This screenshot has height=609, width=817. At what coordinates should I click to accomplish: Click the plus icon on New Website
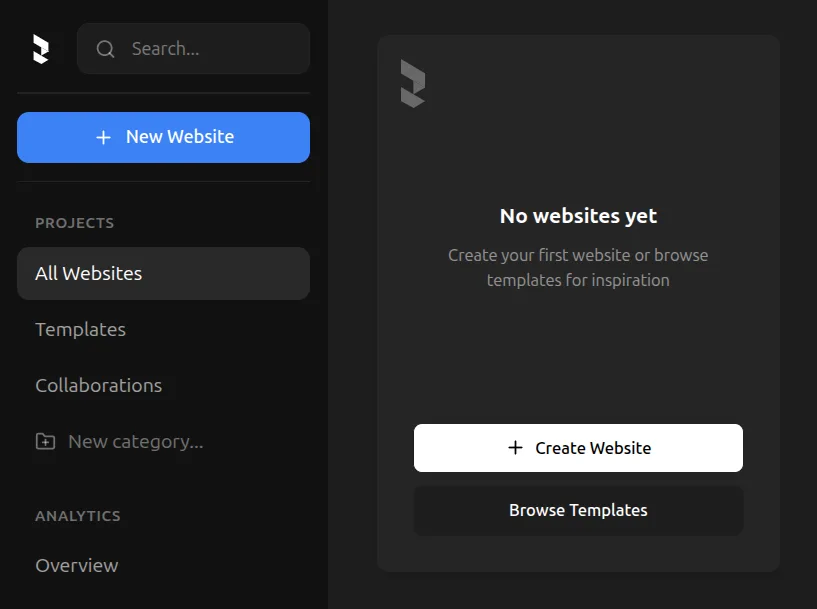point(103,137)
